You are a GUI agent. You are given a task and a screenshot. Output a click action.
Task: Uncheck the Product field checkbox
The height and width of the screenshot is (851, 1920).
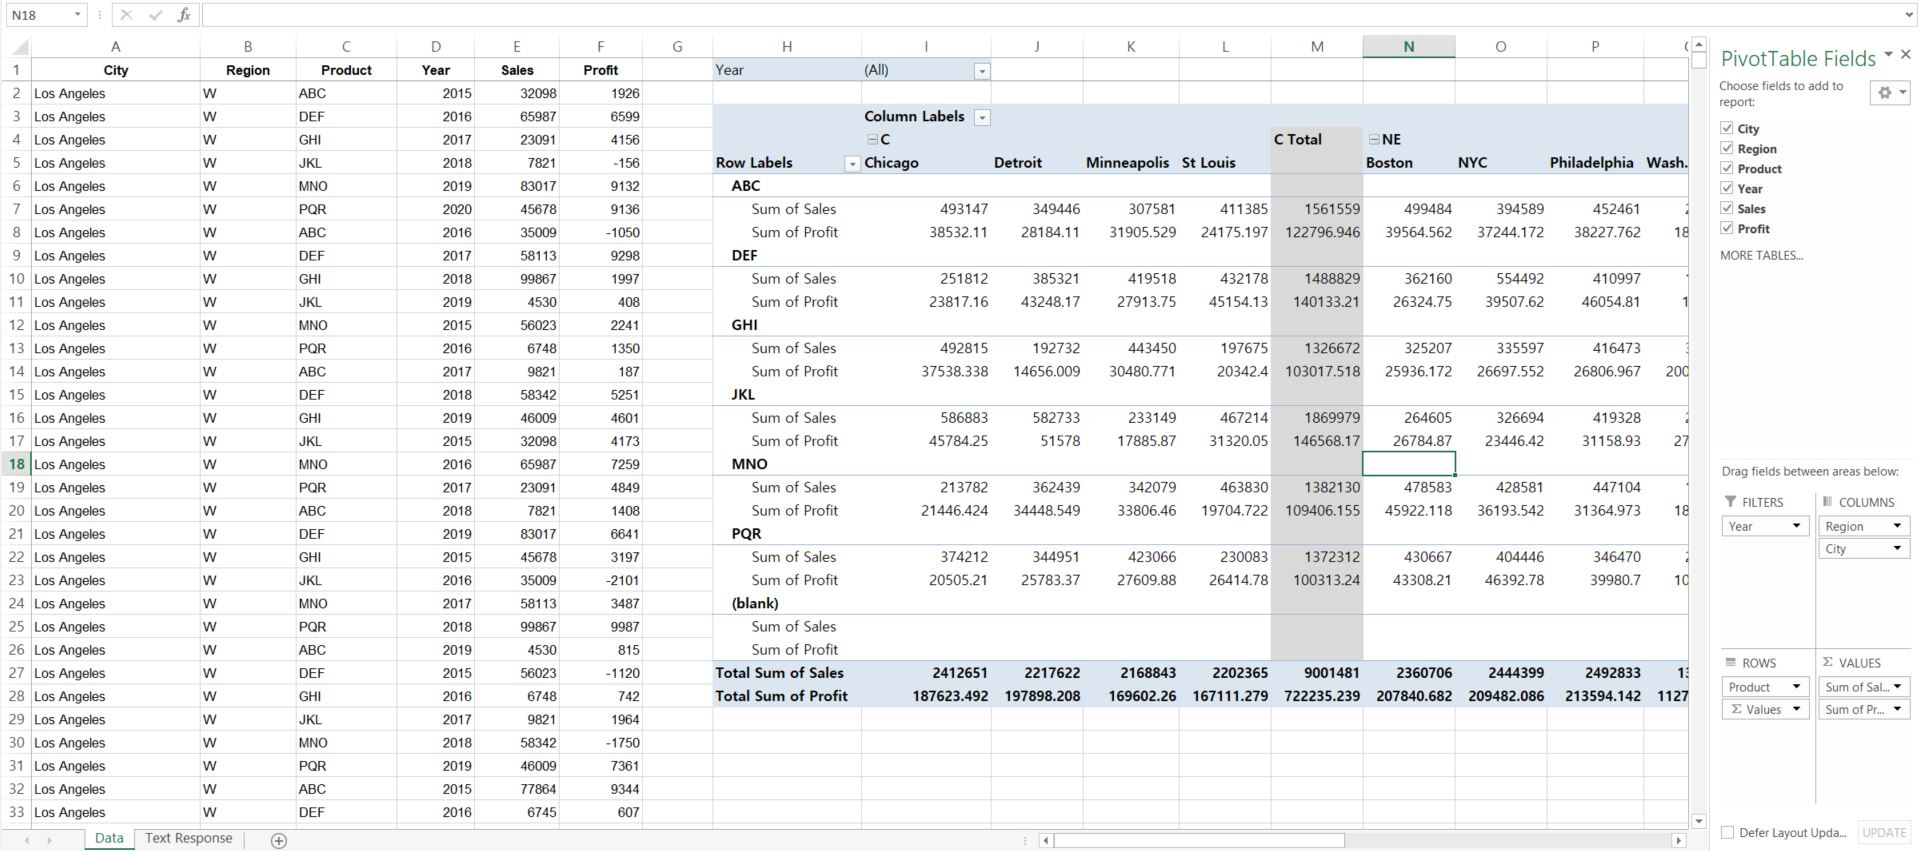[x=1727, y=168]
